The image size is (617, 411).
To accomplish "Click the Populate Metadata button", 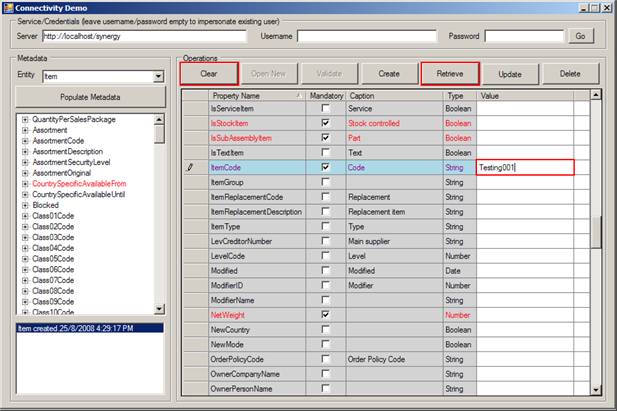I will tap(91, 97).
